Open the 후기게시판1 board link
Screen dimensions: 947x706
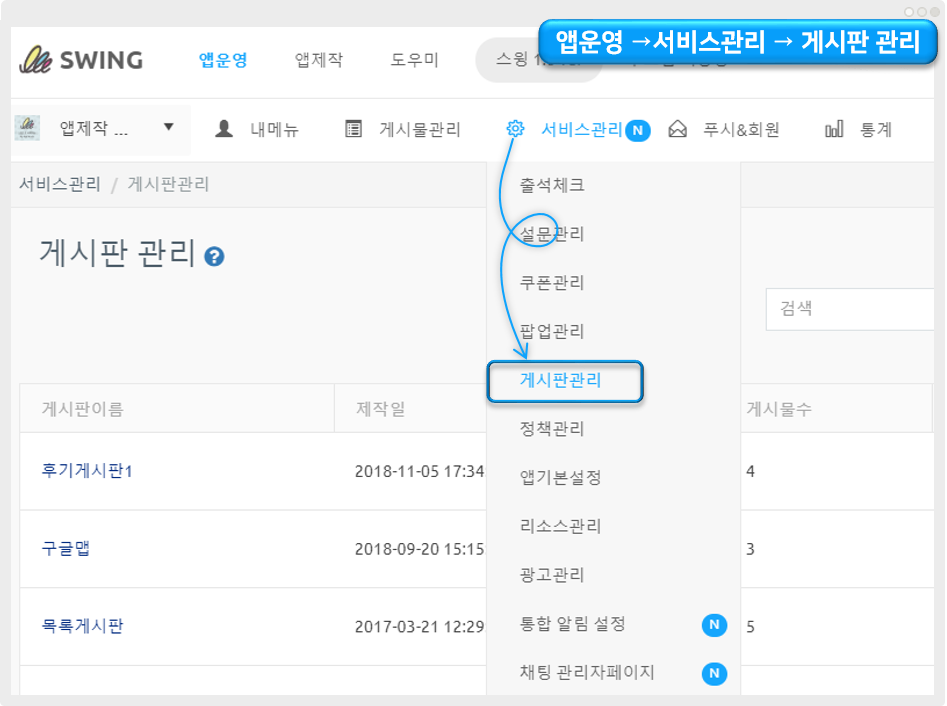87,470
